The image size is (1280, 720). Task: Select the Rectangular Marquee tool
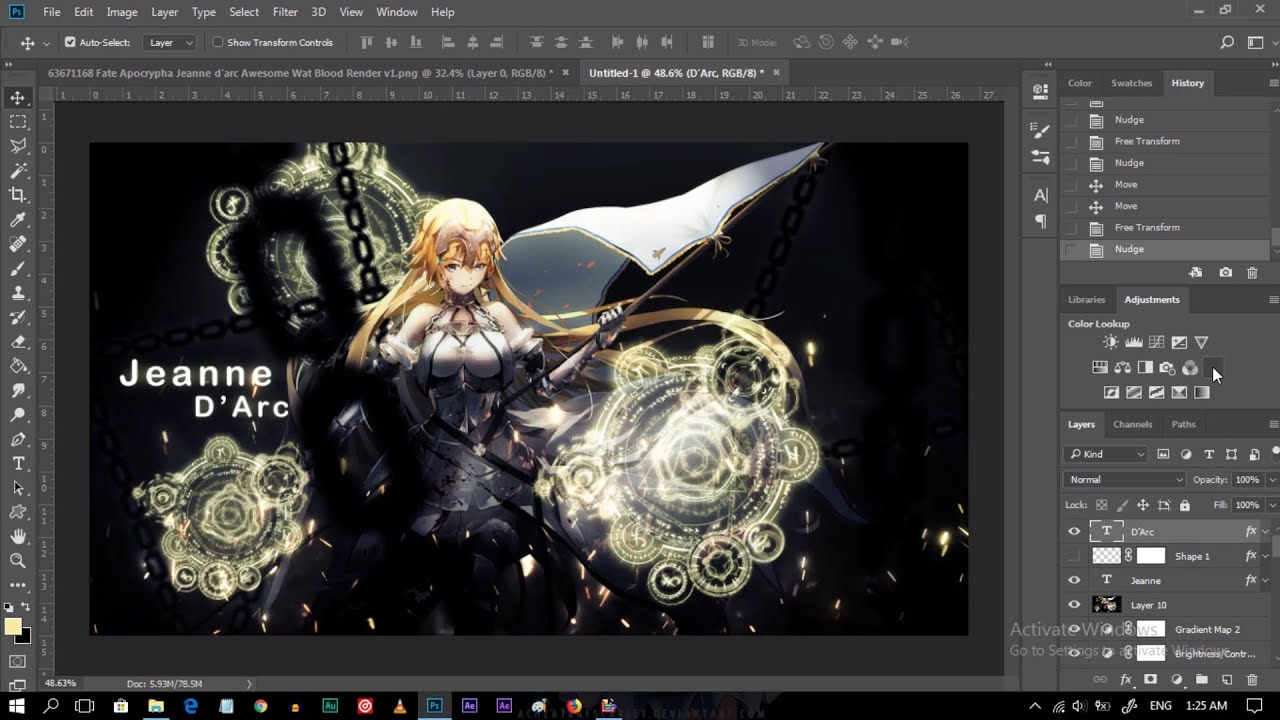pyautogui.click(x=18, y=122)
